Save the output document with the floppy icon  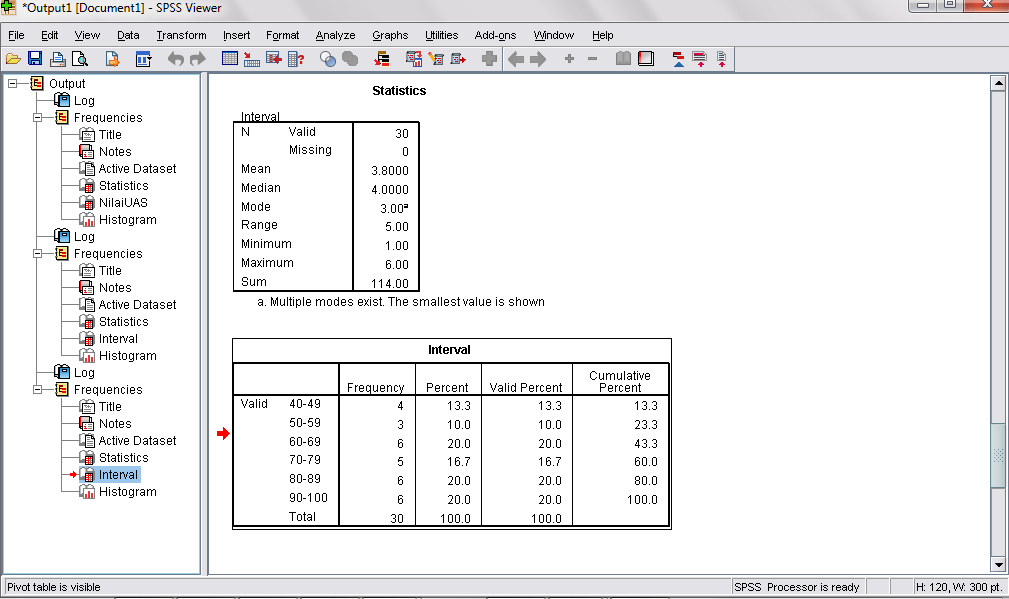pyautogui.click(x=35, y=59)
